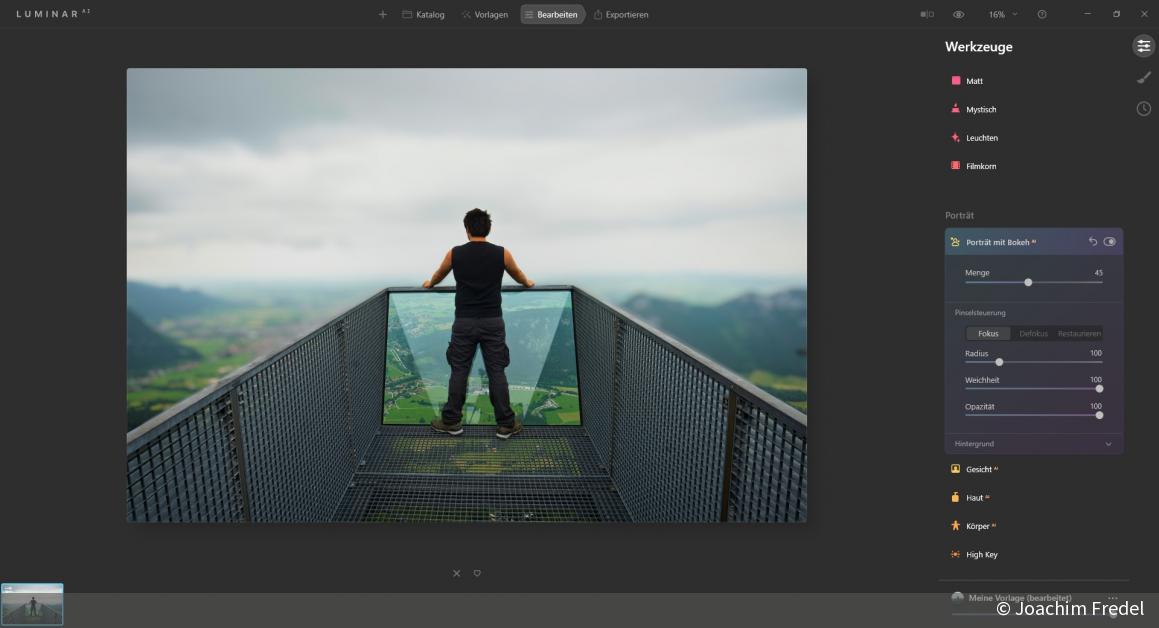Click the Menge value 45
1159x628 pixels.
click(x=1098, y=273)
